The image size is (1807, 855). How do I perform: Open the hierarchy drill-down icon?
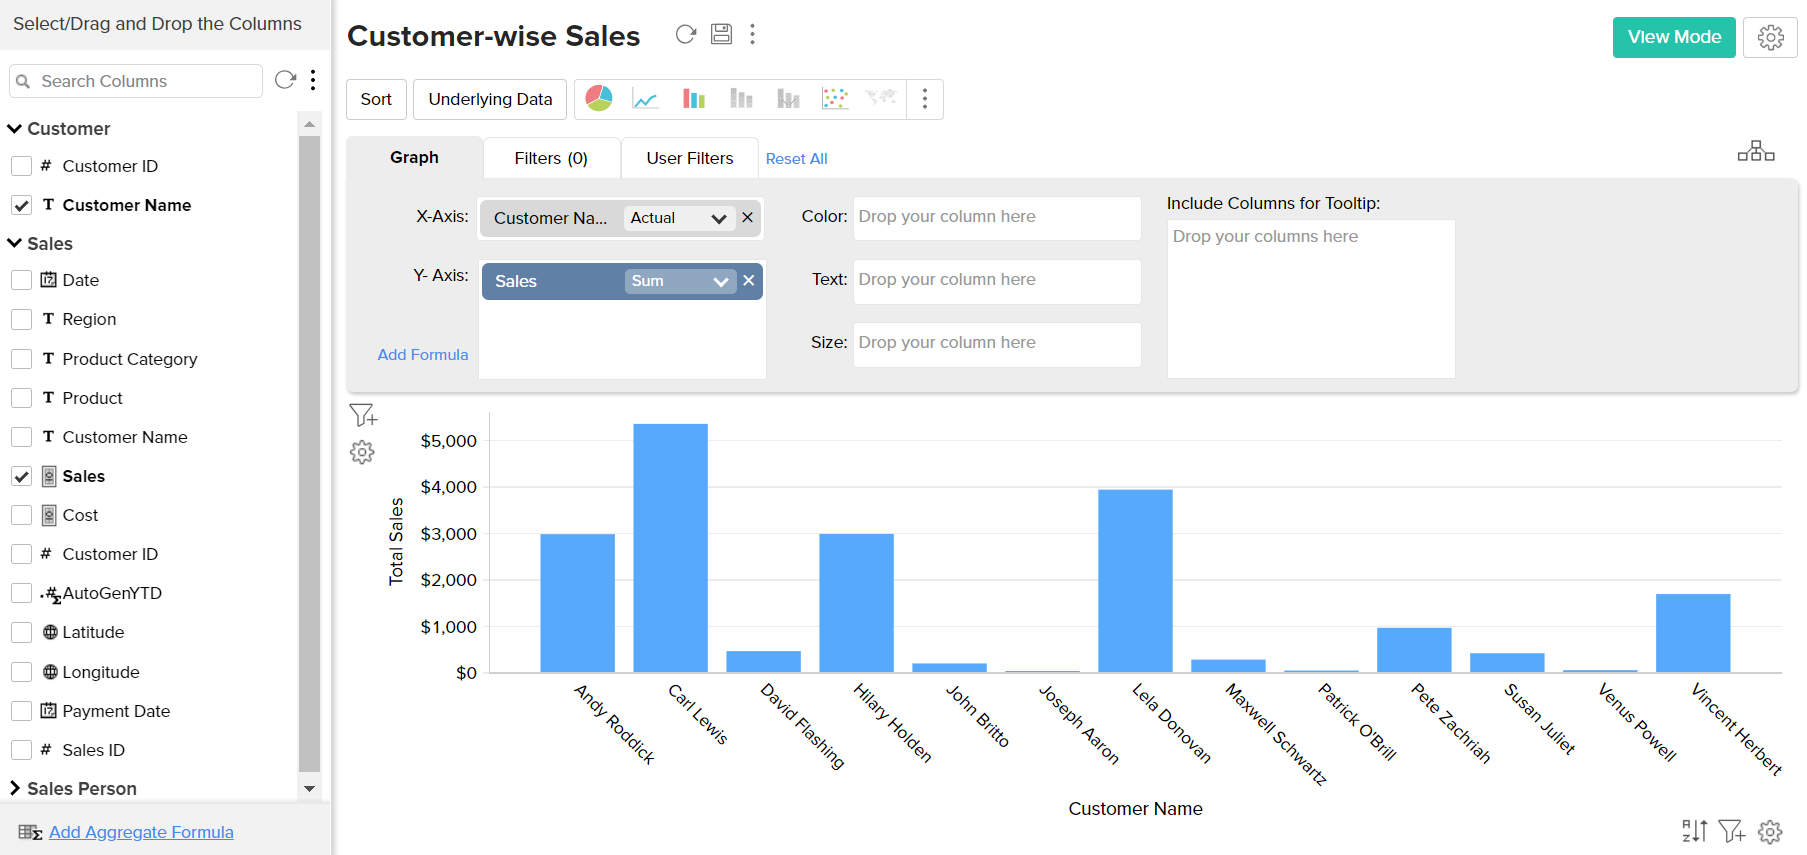(1755, 151)
